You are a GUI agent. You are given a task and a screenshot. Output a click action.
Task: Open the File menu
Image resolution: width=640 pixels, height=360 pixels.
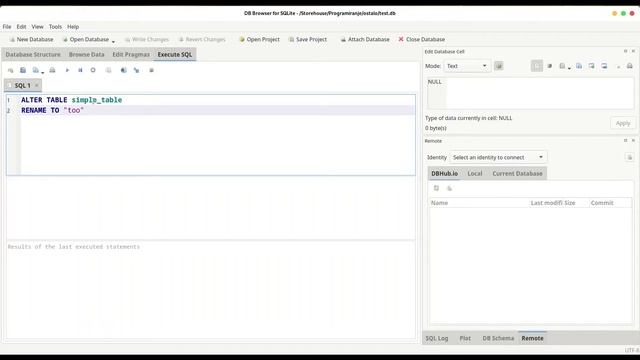pyautogui.click(x=7, y=27)
